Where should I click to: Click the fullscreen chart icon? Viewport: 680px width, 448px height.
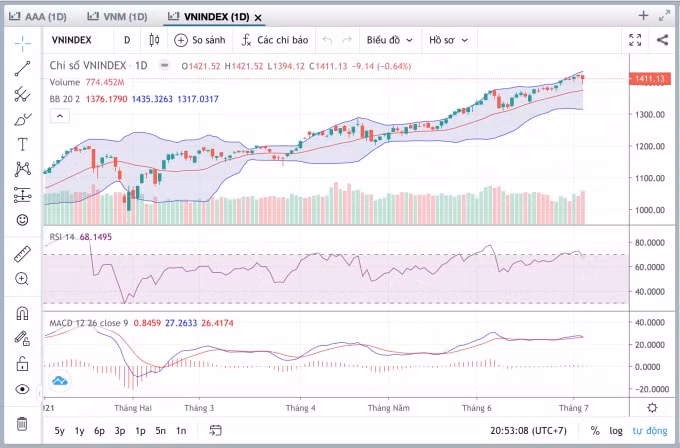point(635,40)
